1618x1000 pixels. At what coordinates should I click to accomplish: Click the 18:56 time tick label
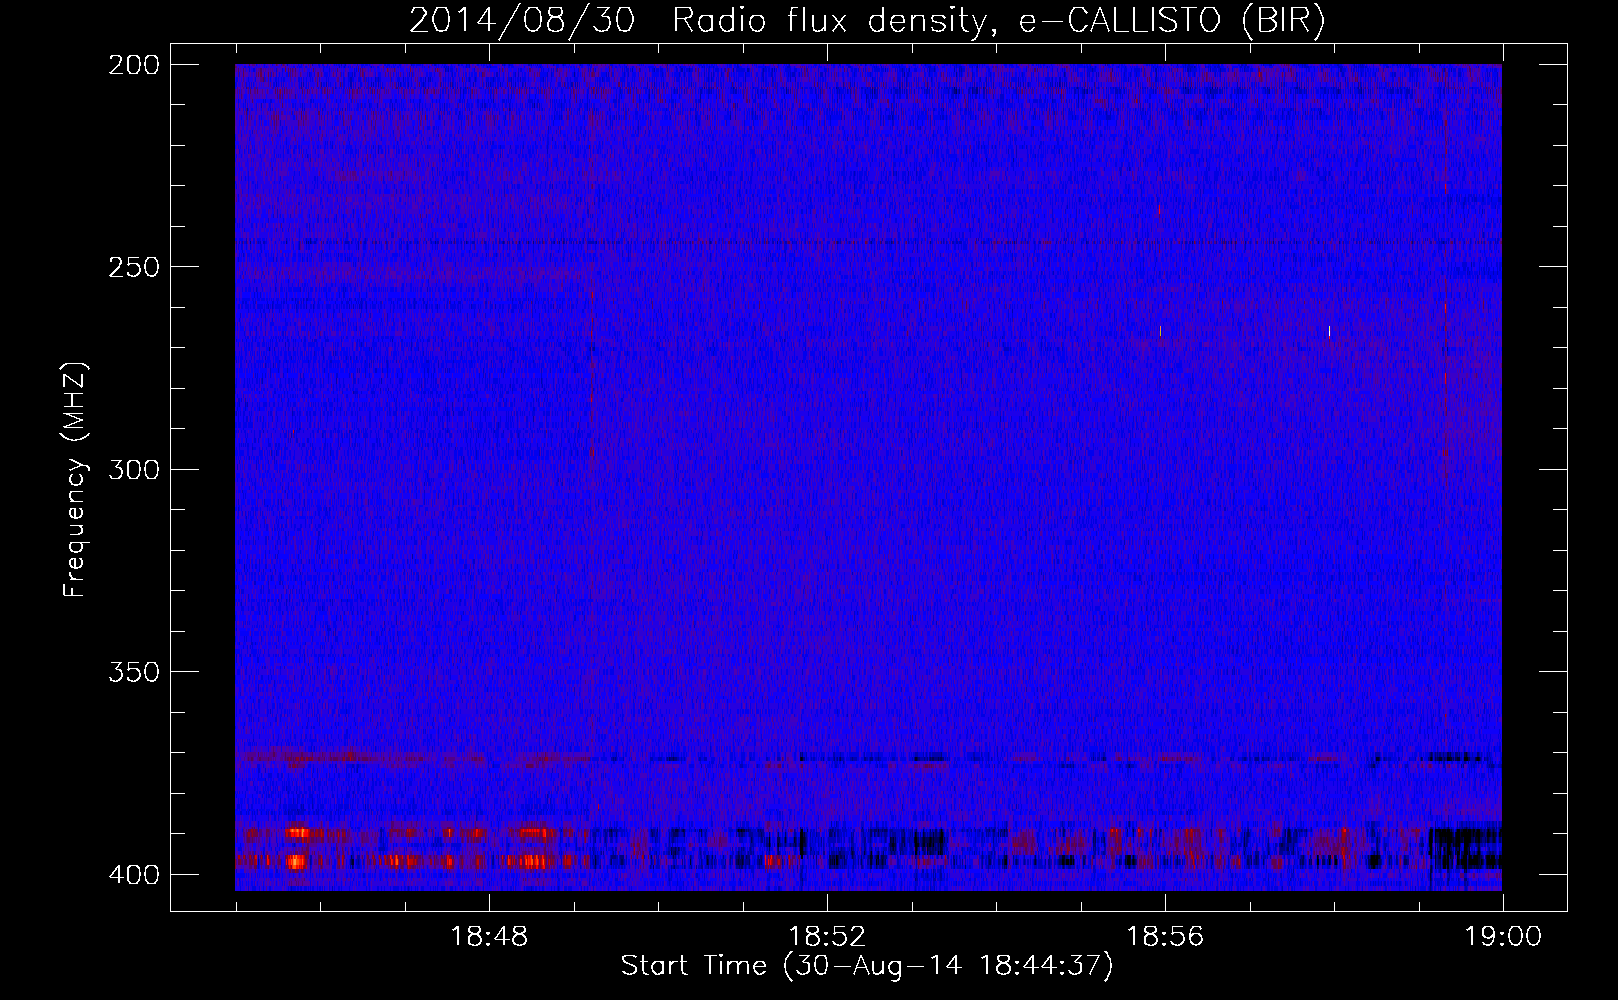tap(1165, 937)
